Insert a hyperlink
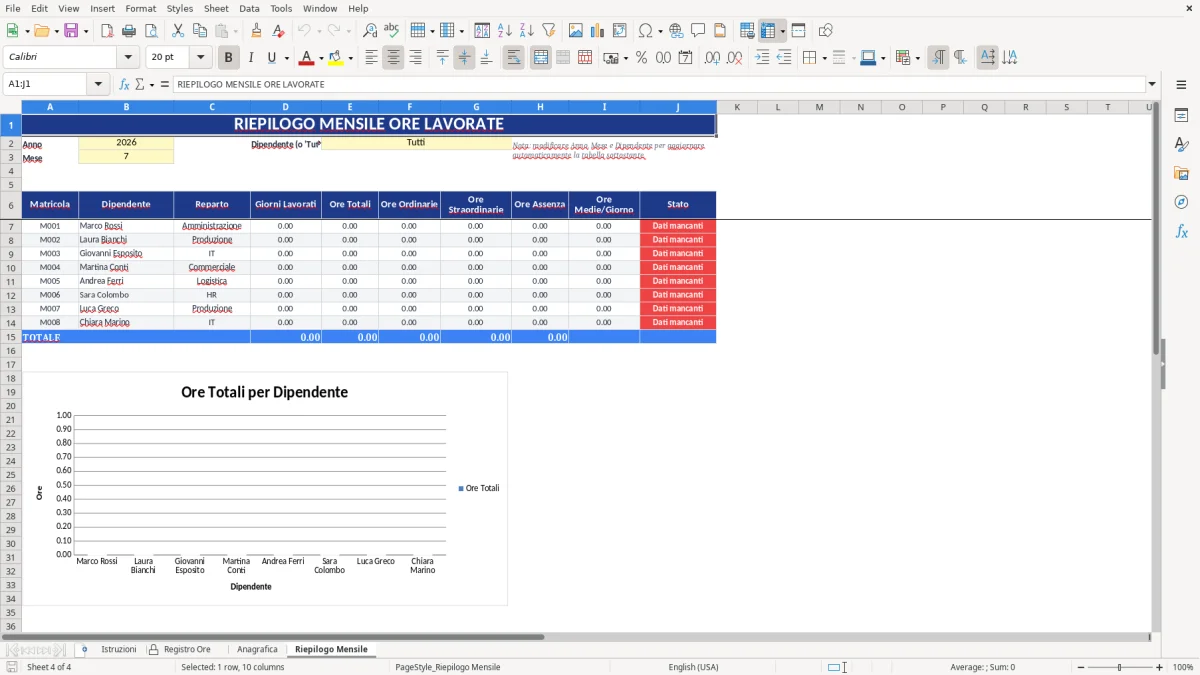The image size is (1200, 675). [676, 31]
